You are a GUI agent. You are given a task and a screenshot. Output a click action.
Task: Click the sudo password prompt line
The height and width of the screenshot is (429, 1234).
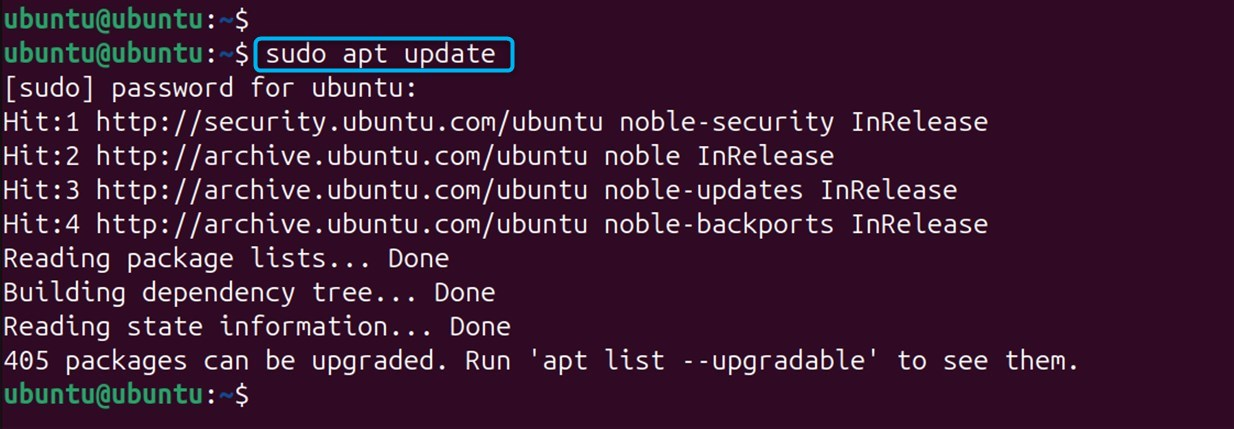[x=208, y=88]
